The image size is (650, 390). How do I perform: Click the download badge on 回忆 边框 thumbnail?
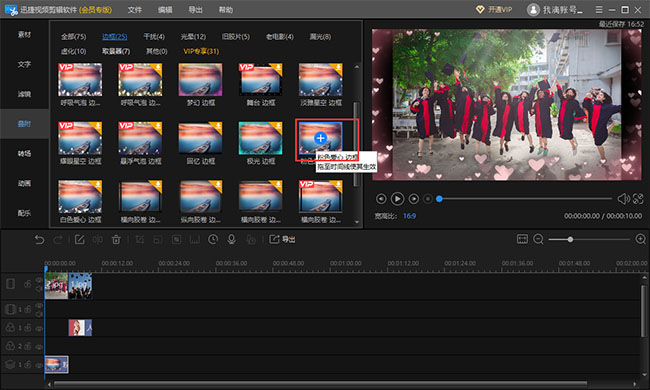tap(217, 127)
